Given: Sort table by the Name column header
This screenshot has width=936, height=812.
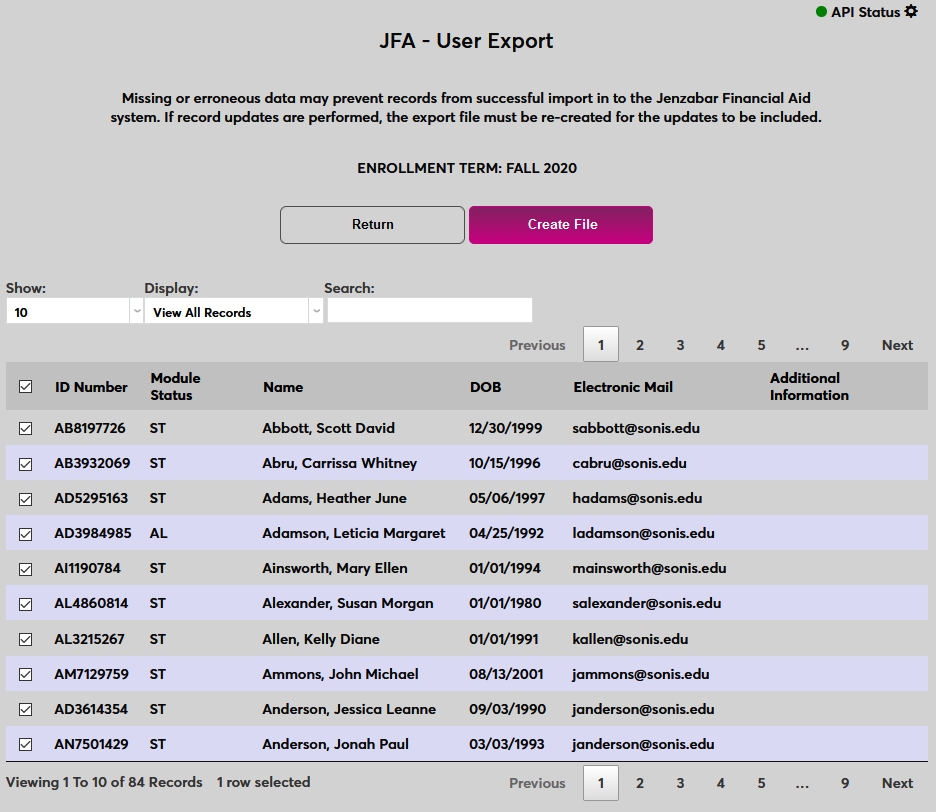Looking at the screenshot, I should (x=283, y=387).
